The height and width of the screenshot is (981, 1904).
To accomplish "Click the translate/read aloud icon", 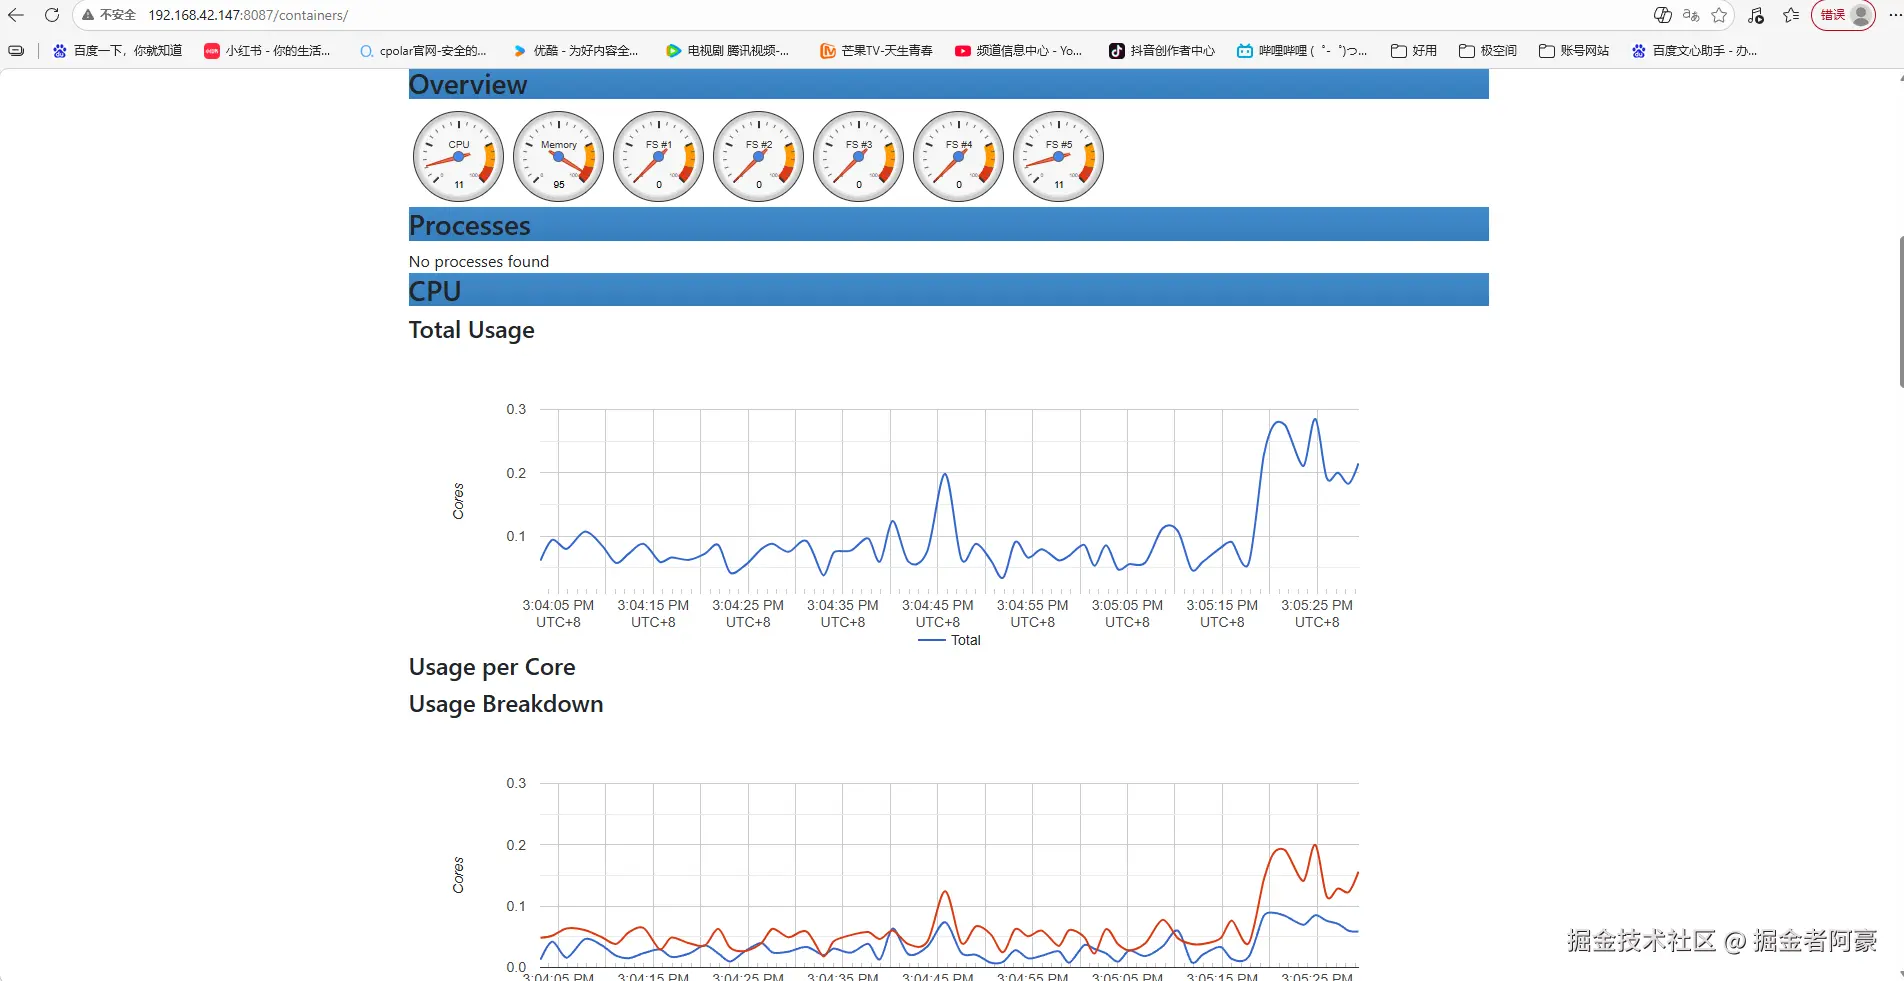I will [1691, 15].
